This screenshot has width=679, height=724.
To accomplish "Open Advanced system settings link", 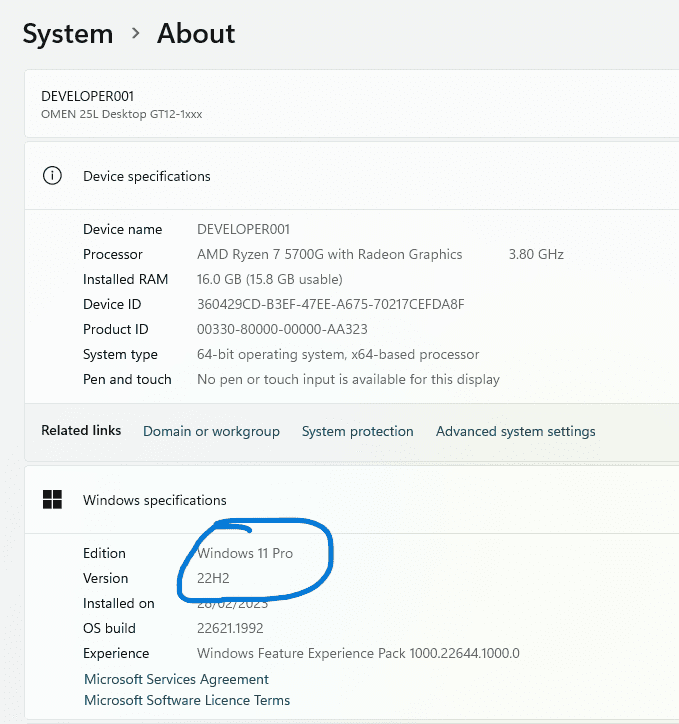I will click(x=516, y=431).
